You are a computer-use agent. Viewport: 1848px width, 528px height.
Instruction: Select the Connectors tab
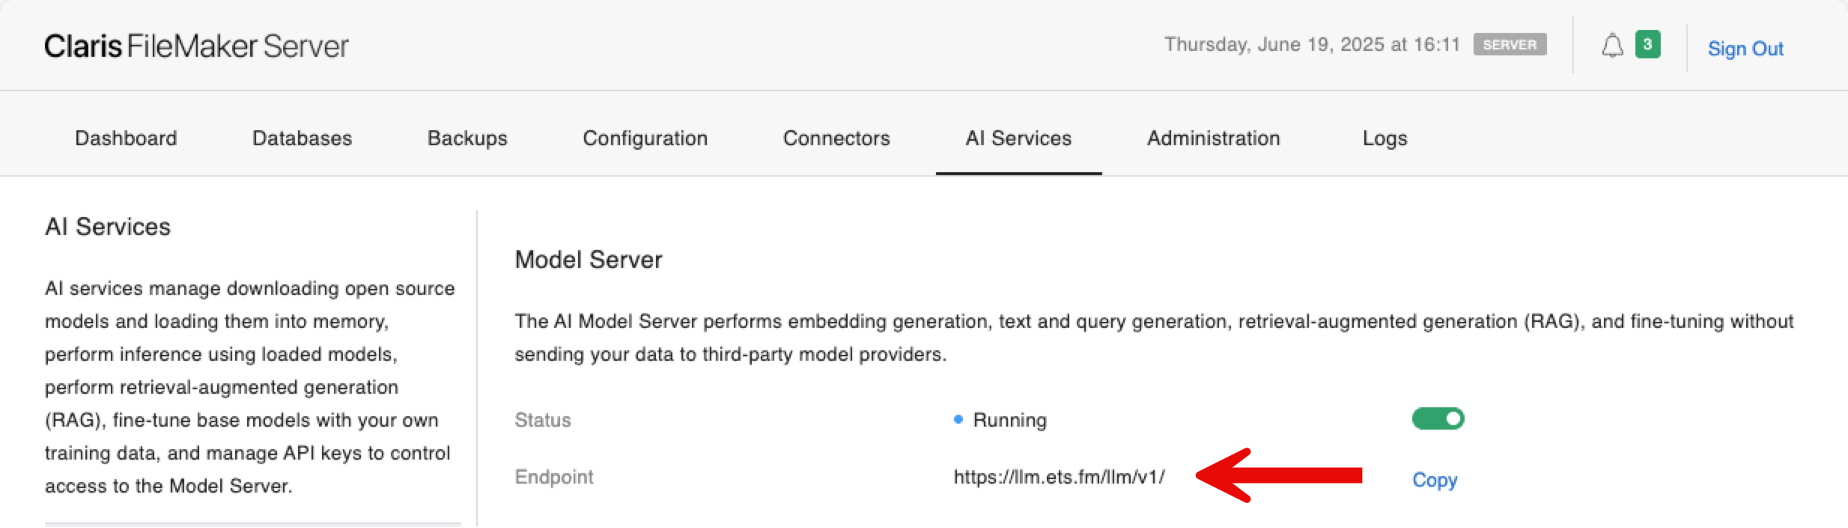tap(836, 138)
